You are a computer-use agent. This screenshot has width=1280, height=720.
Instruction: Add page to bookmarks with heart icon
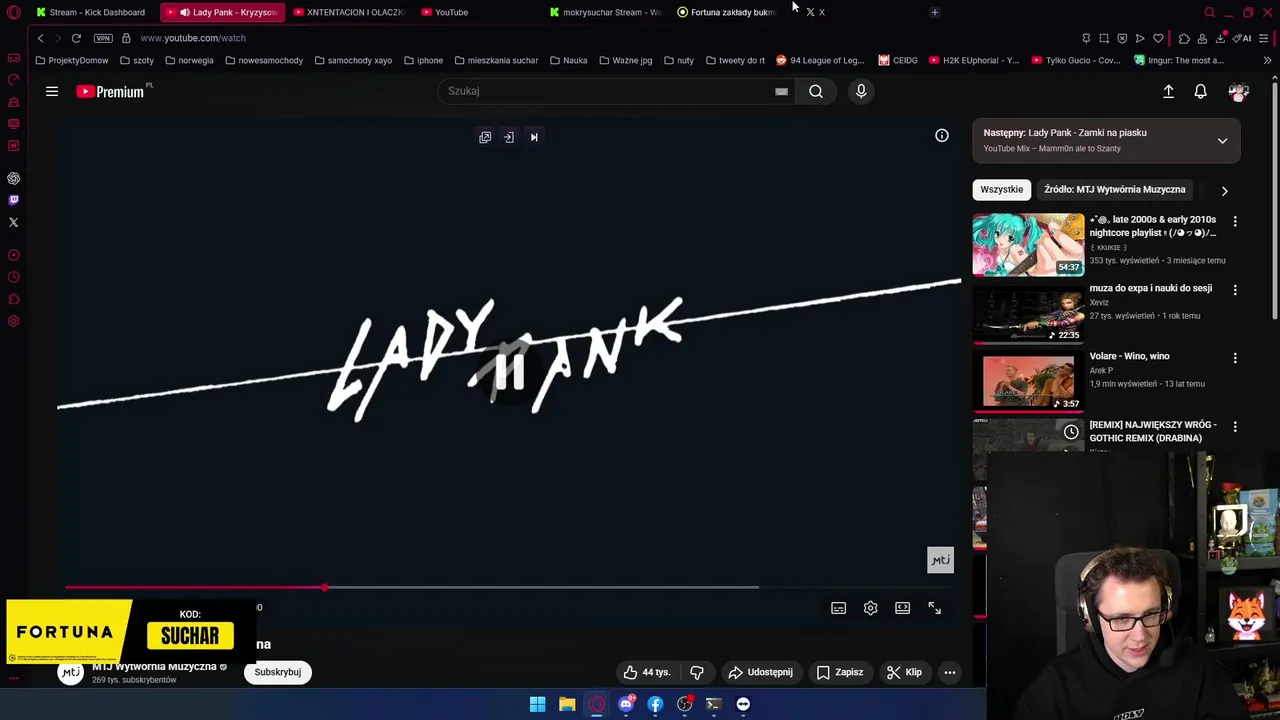(1158, 38)
